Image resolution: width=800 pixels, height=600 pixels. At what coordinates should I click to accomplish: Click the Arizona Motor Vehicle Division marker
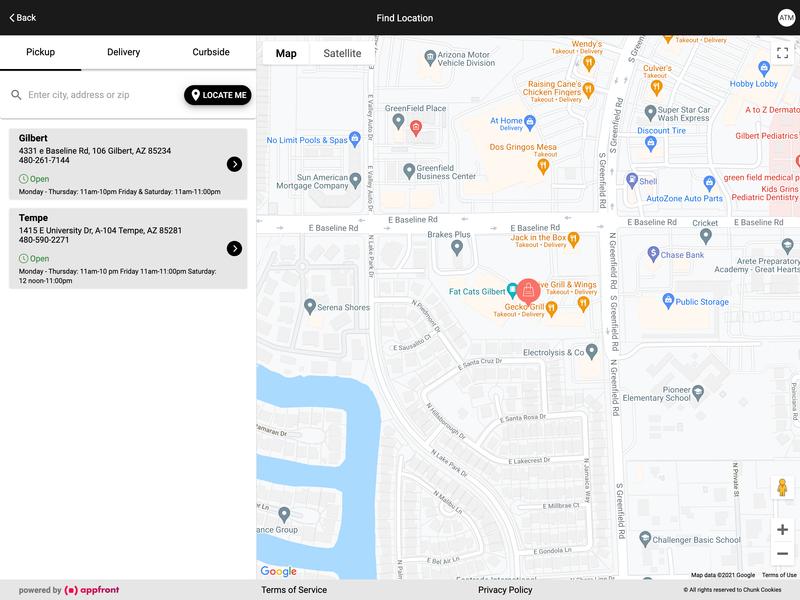[430, 58]
